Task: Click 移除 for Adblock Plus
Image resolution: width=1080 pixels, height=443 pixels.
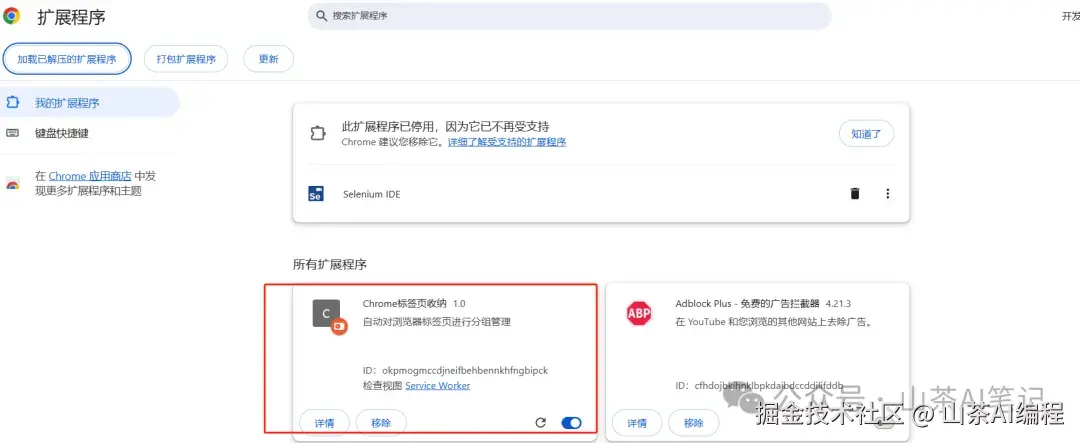Action: [694, 423]
